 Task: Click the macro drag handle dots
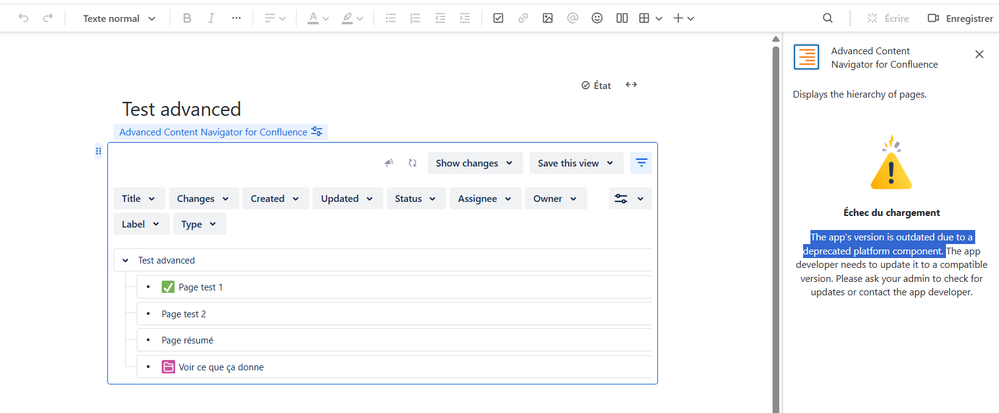click(98, 151)
